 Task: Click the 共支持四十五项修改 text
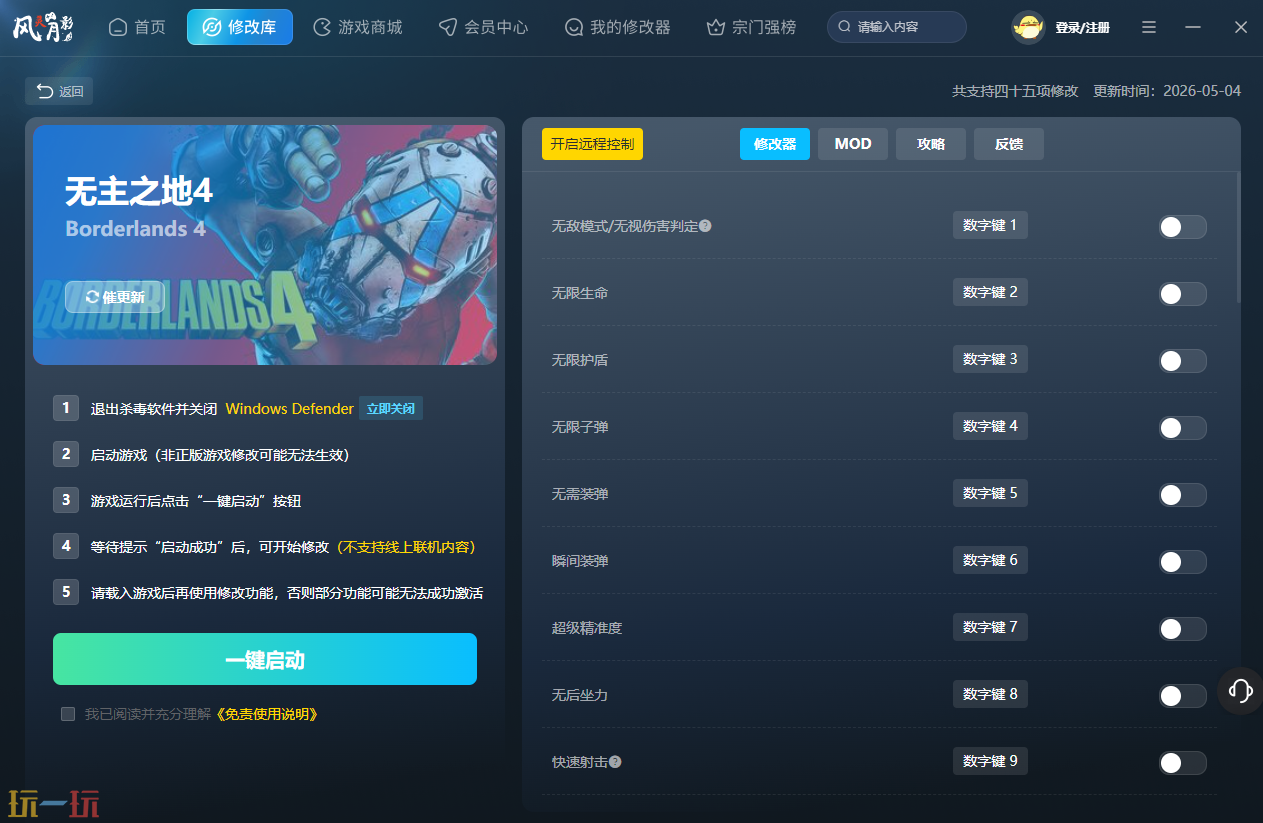pyautogui.click(x=1015, y=91)
